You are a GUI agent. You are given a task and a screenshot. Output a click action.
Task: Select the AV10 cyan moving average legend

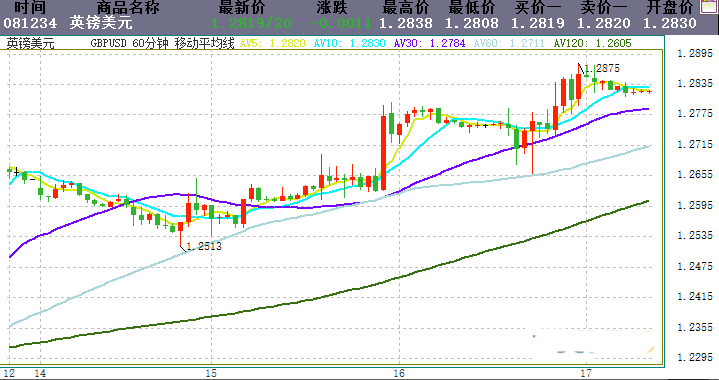click(349, 44)
